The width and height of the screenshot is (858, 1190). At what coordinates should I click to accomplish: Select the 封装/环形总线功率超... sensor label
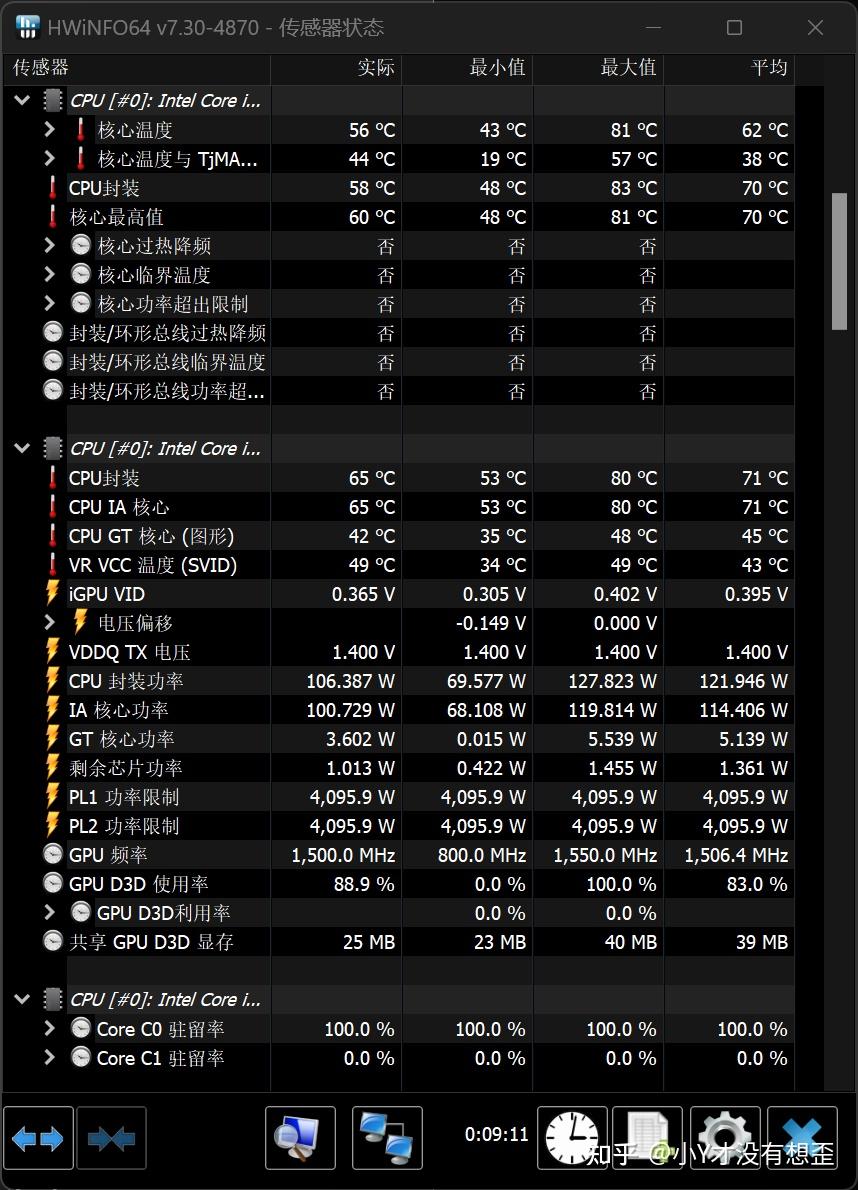point(167,392)
